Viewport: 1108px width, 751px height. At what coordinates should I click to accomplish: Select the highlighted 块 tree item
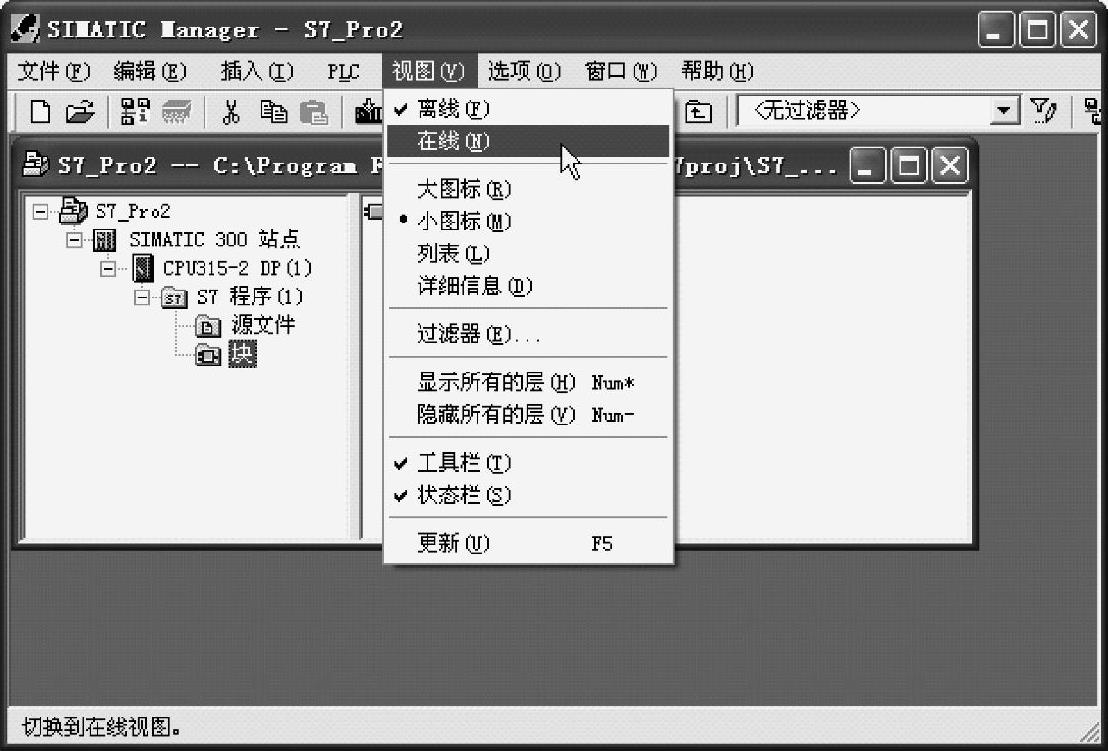click(242, 353)
